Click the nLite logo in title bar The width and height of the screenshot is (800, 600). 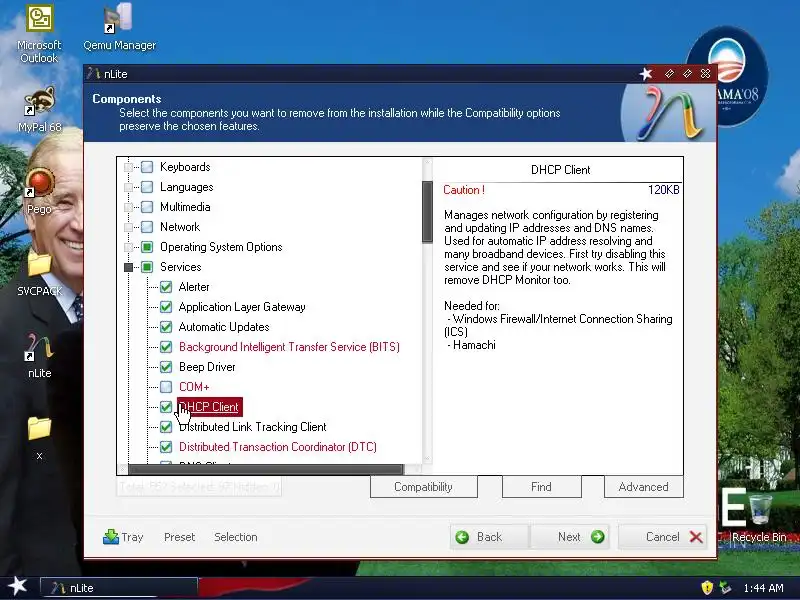click(x=93, y=73)
